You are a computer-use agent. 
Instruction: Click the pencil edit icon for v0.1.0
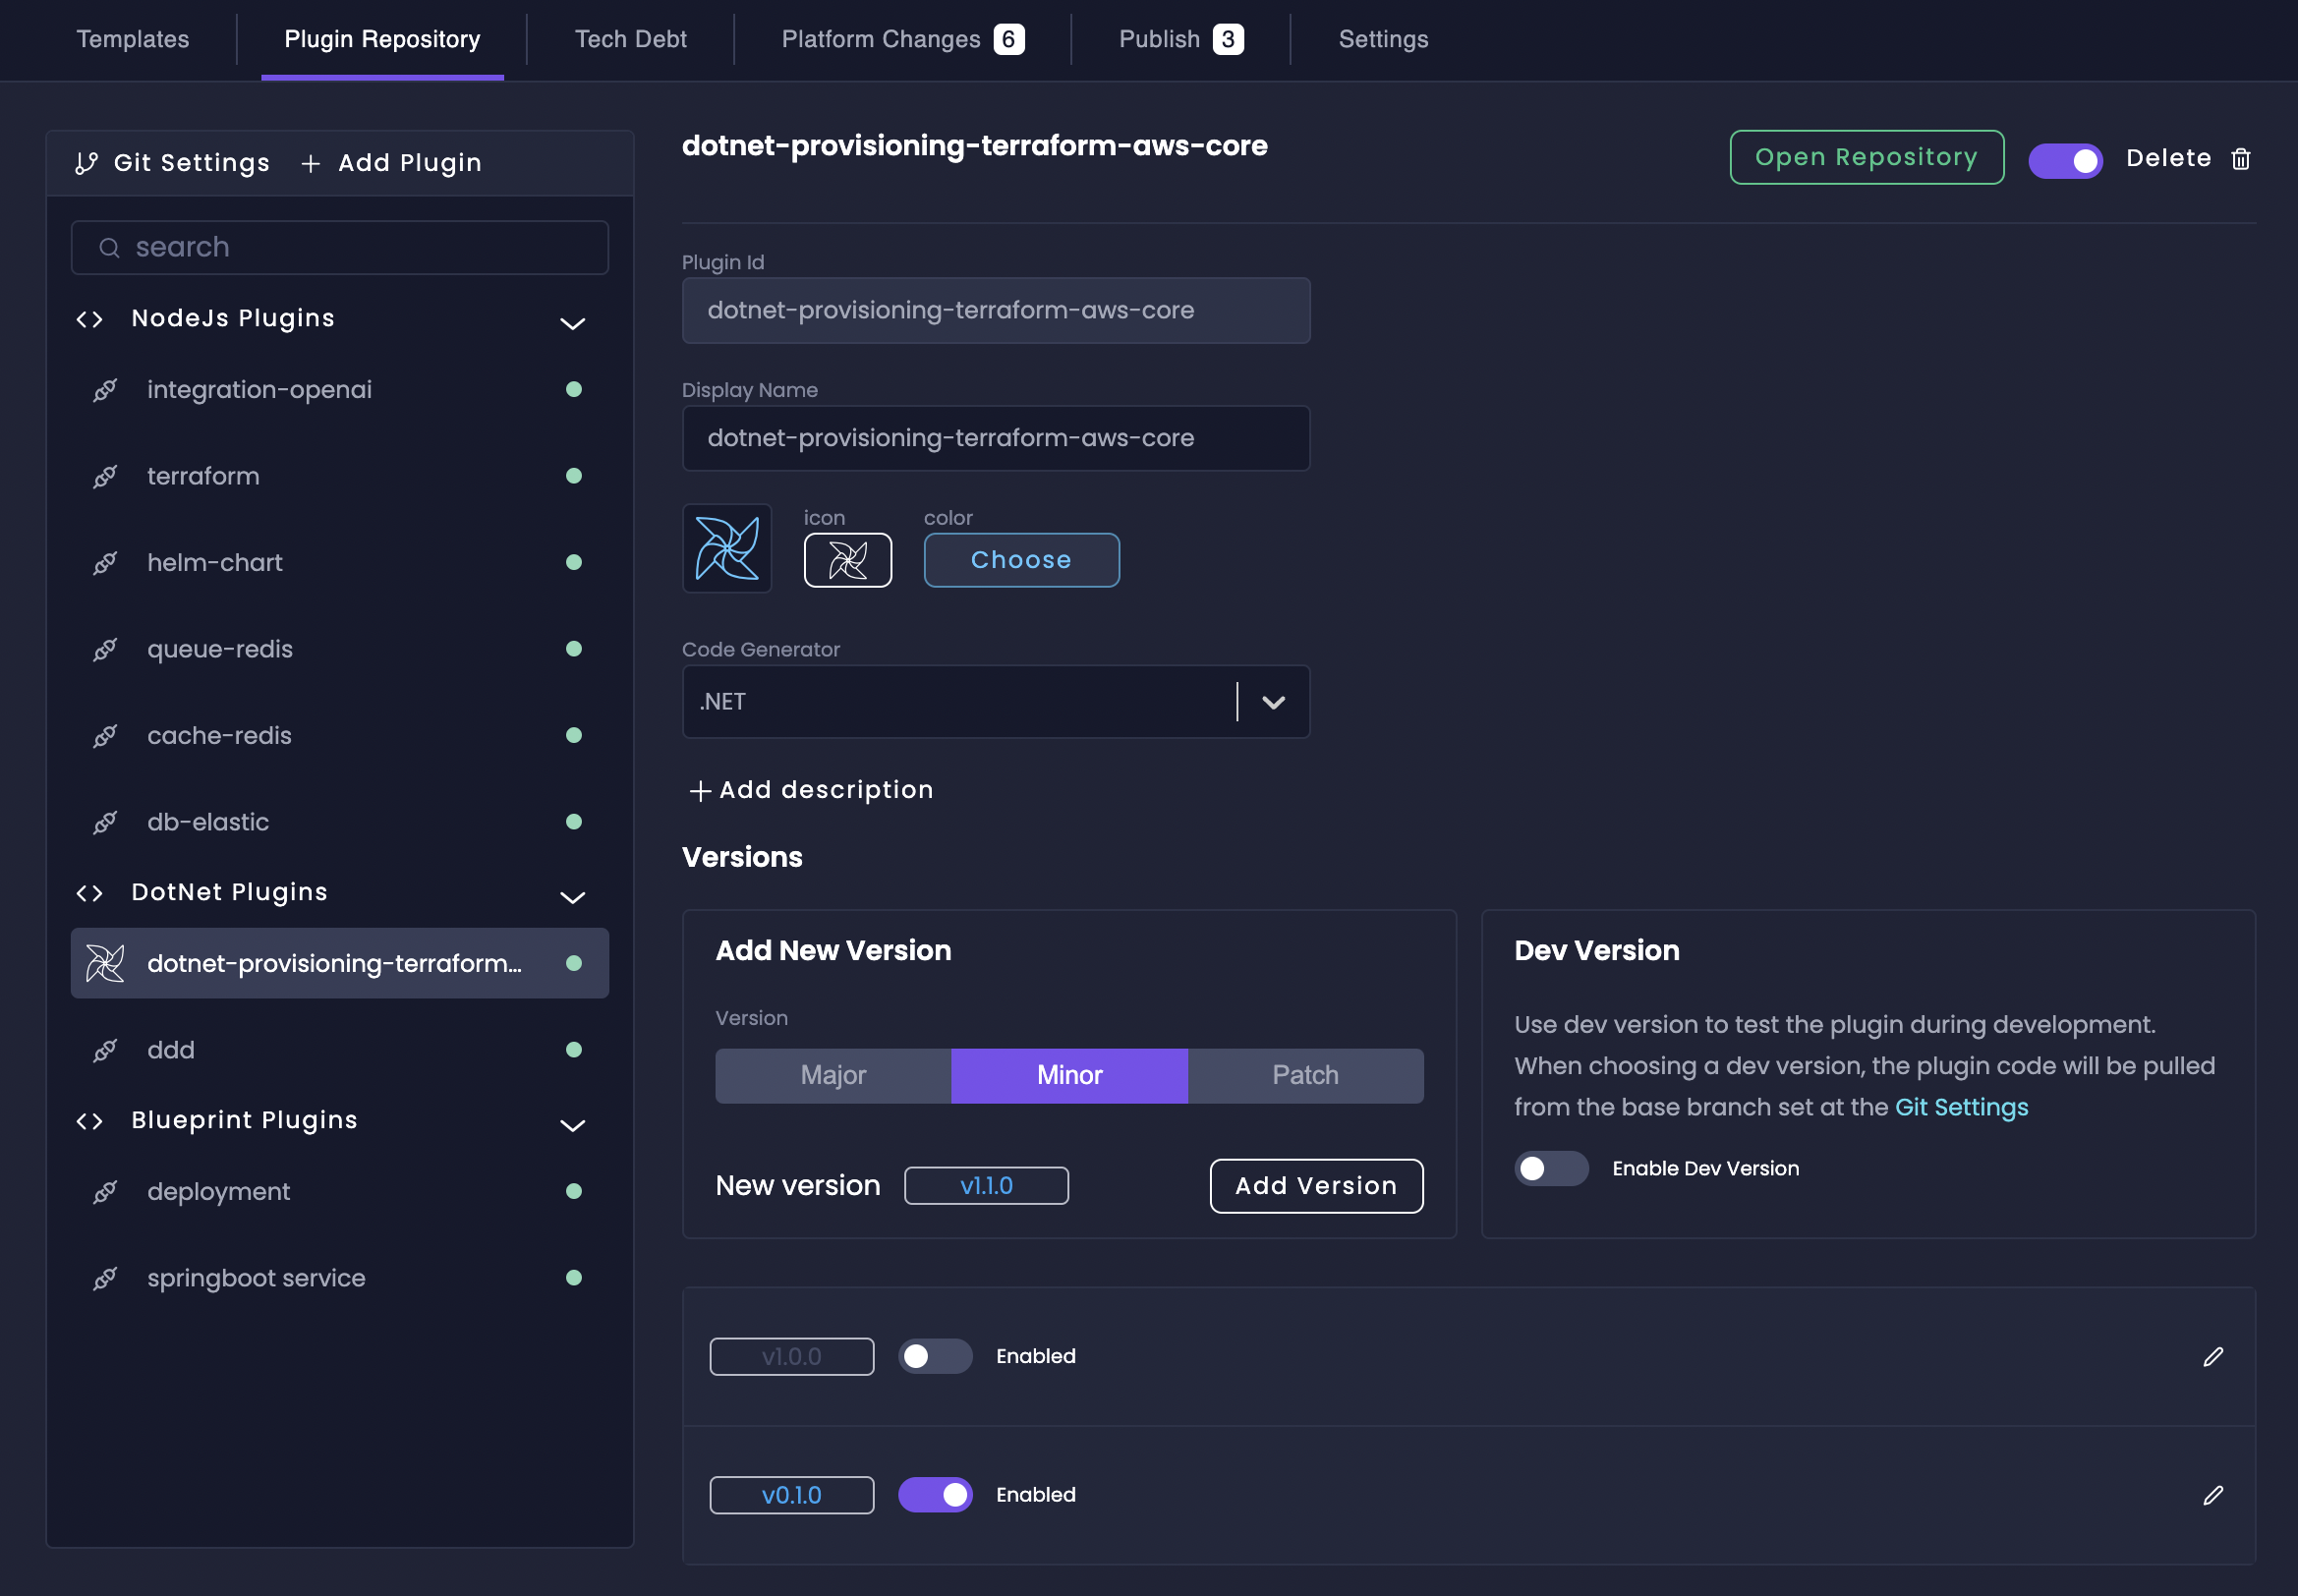pos(2212,1495)
